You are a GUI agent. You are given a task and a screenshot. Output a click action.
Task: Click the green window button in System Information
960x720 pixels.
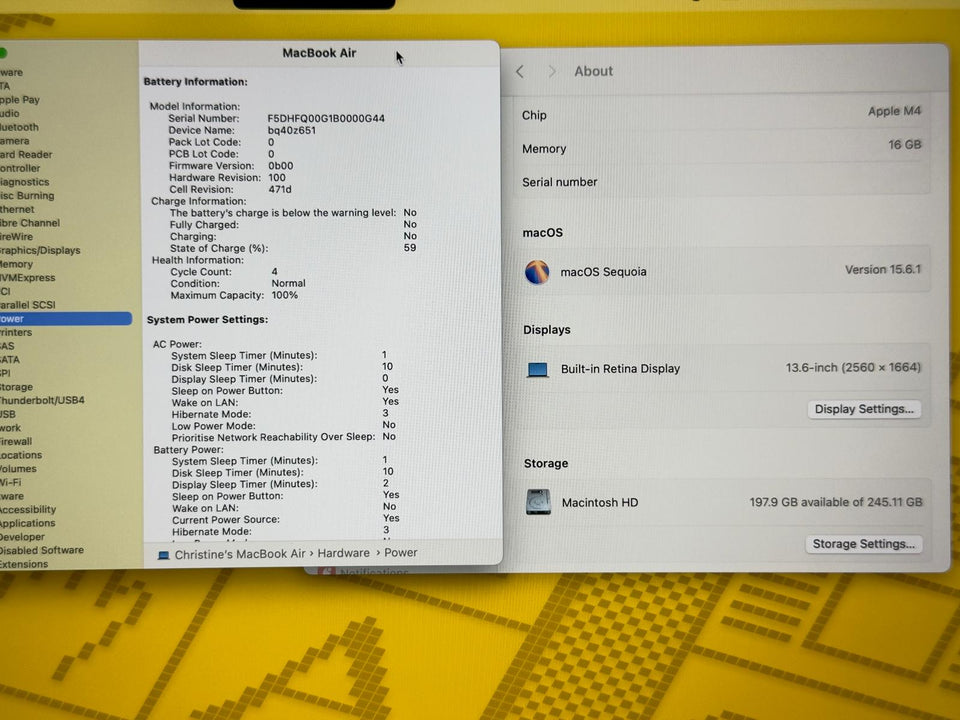[3, 53]
